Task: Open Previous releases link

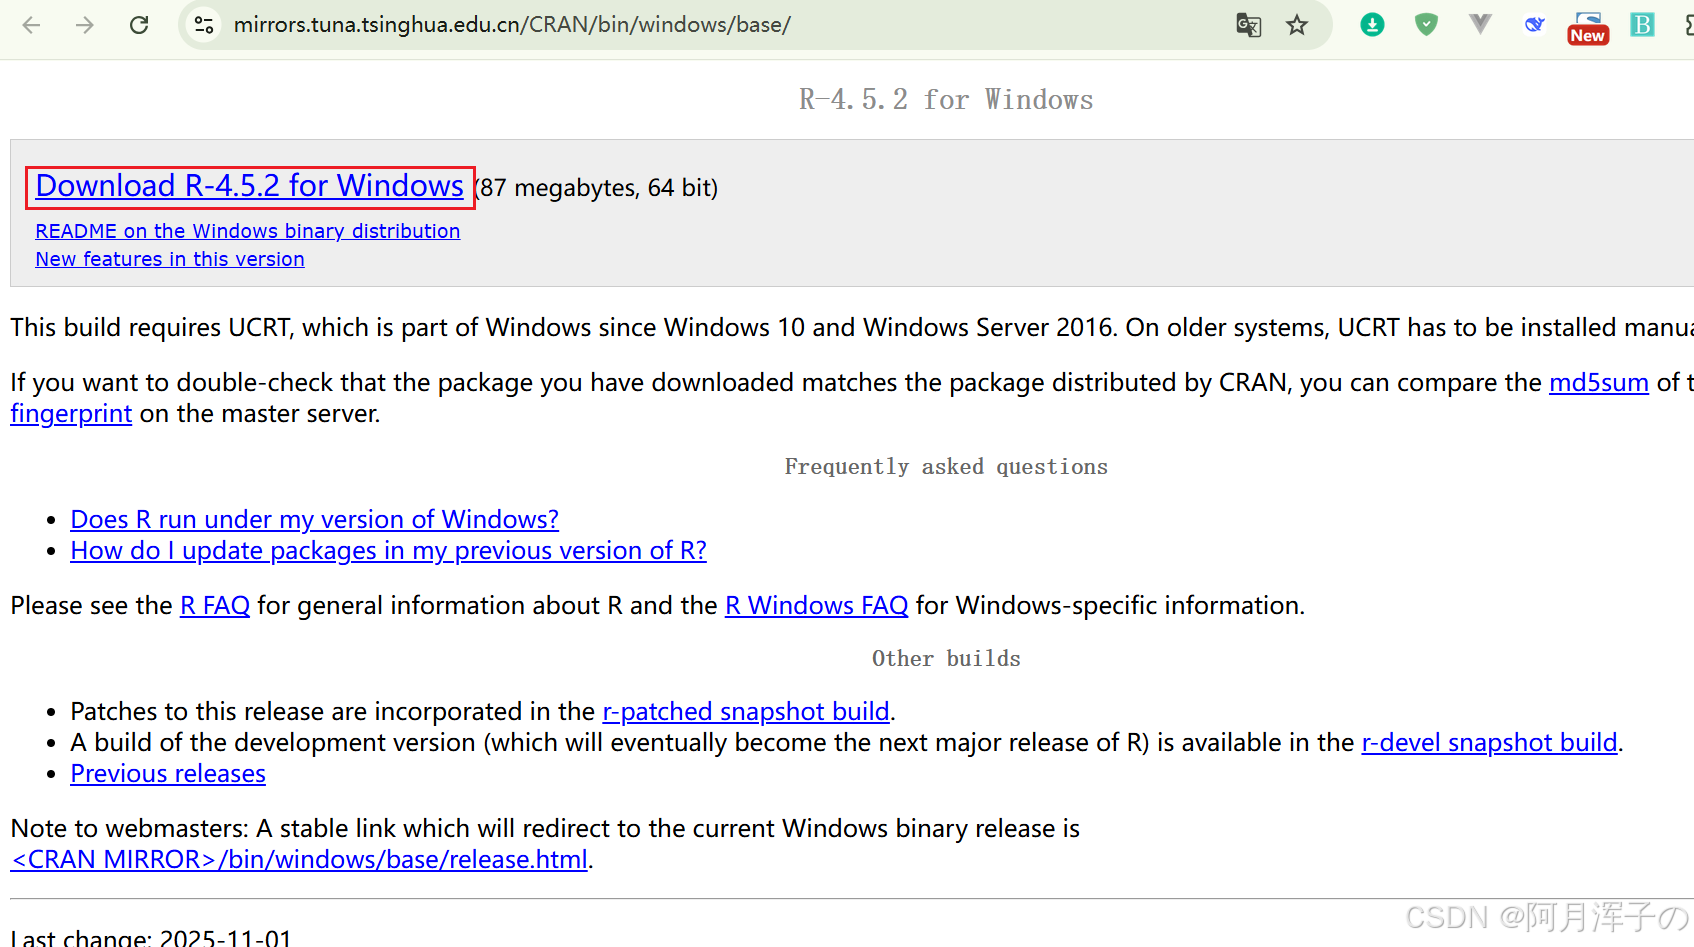Action: point(168,774)
